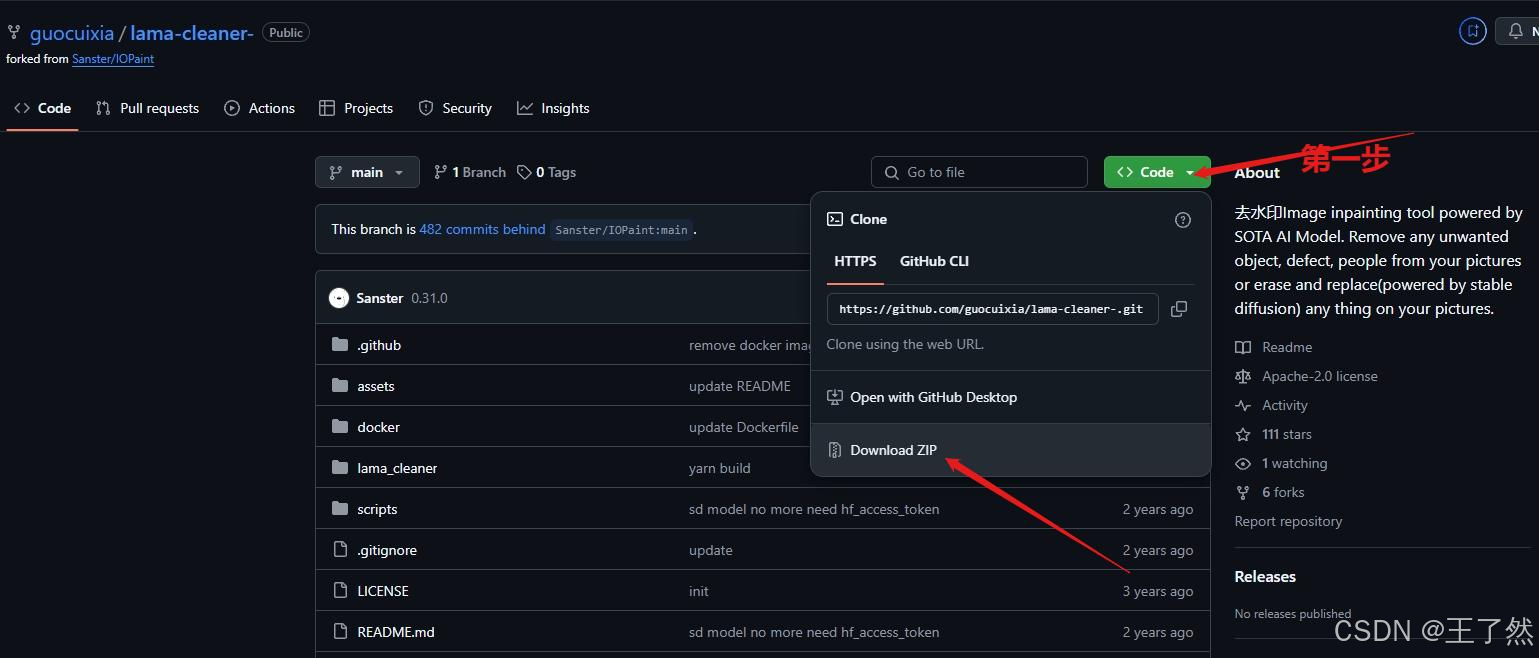Open the README.md file

click(396, 632)
